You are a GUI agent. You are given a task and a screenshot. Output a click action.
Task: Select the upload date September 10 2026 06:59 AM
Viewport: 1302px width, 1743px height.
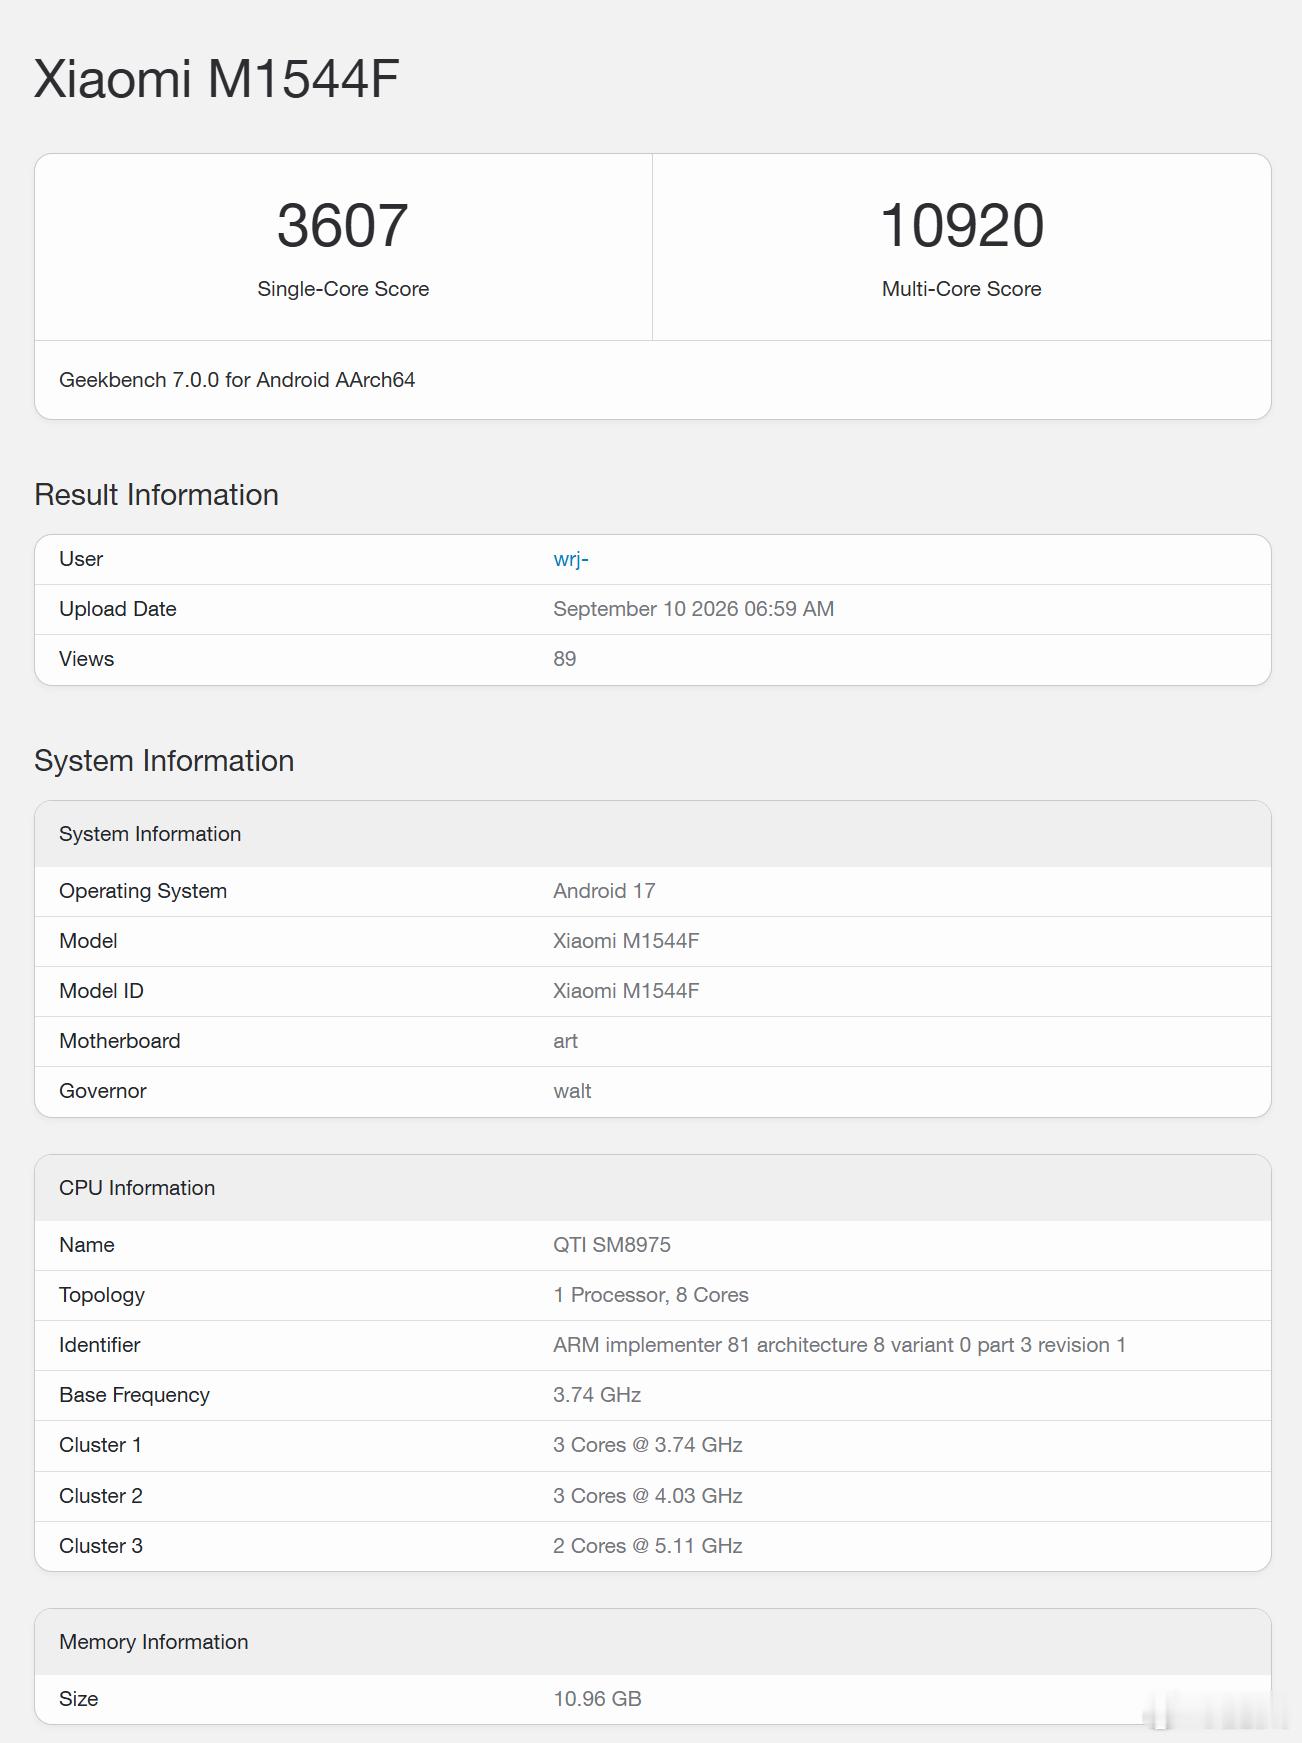694,609
